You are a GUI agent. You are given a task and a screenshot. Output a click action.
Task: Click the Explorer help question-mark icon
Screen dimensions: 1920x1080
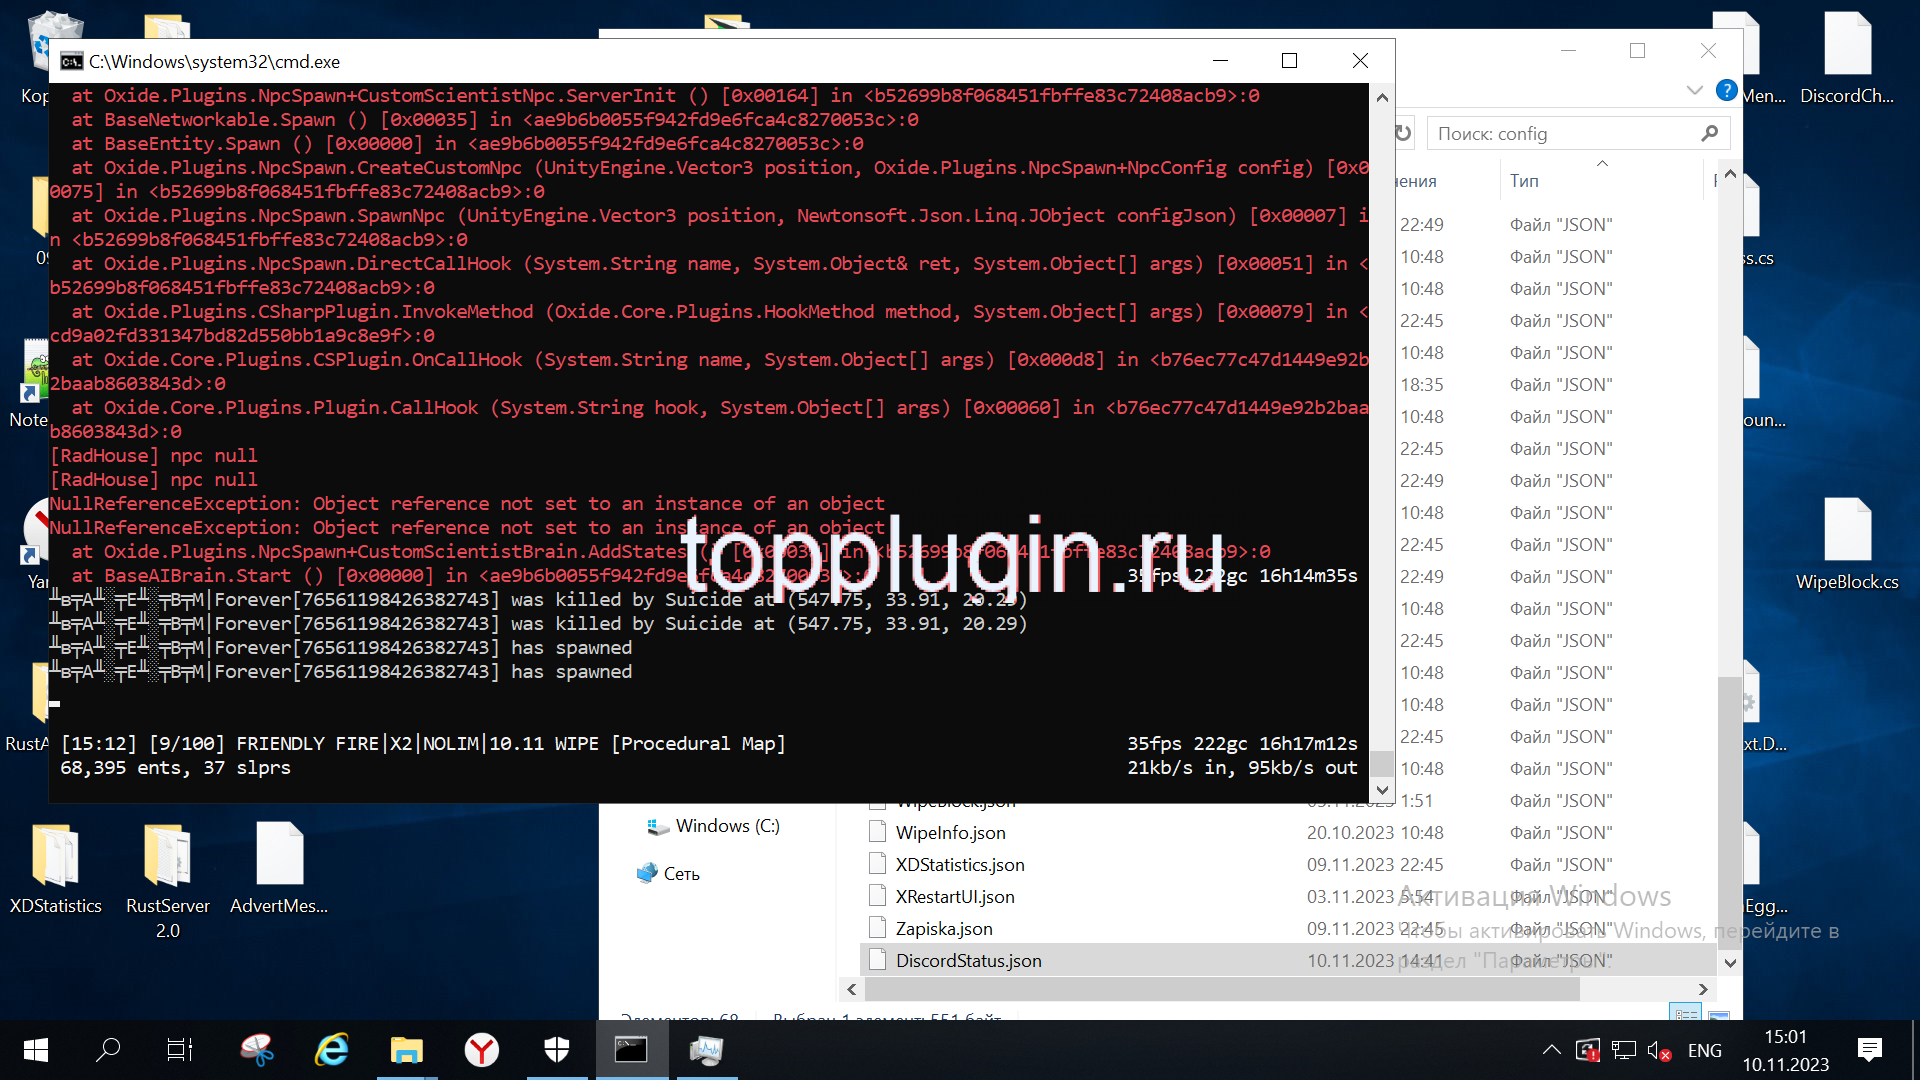click(1726, 90)
